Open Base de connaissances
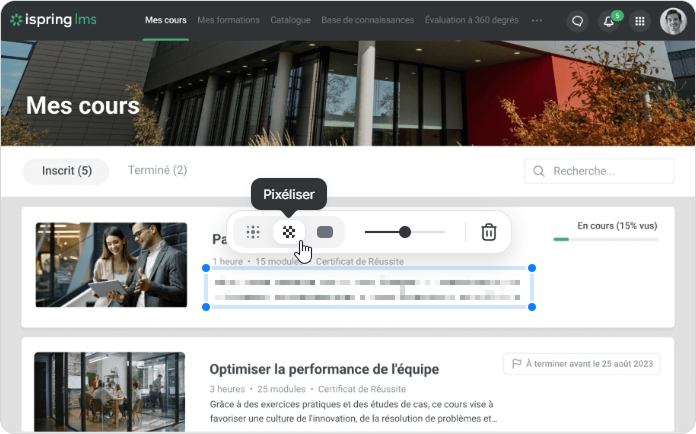This screenshot has width=696, height=434. [367, 20]
